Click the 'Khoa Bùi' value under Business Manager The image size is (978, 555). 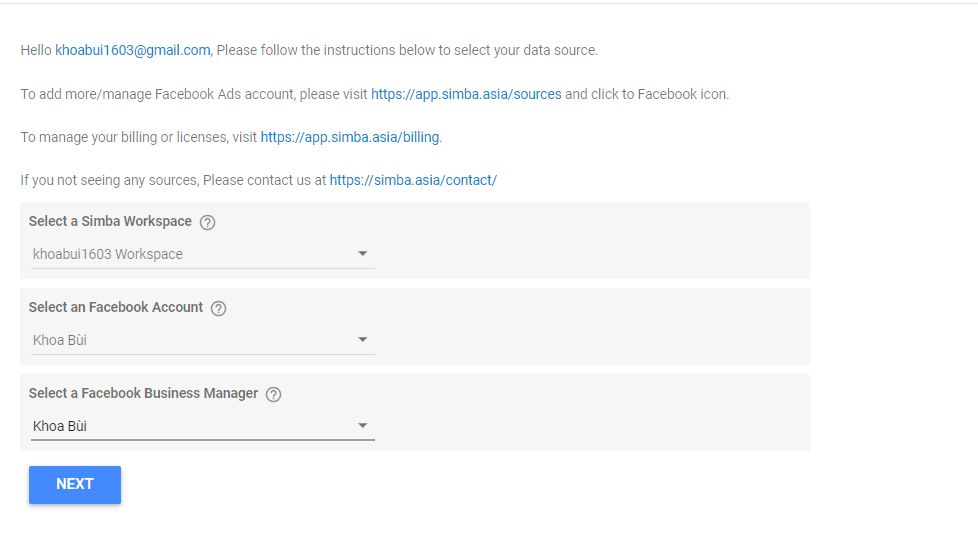[60, 426]
